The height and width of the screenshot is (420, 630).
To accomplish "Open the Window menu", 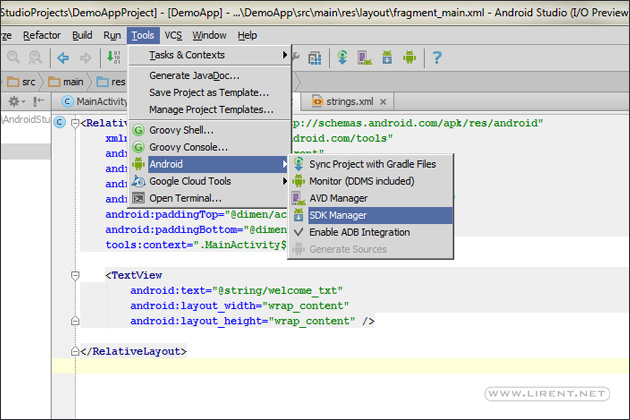I will coord(209,36).
